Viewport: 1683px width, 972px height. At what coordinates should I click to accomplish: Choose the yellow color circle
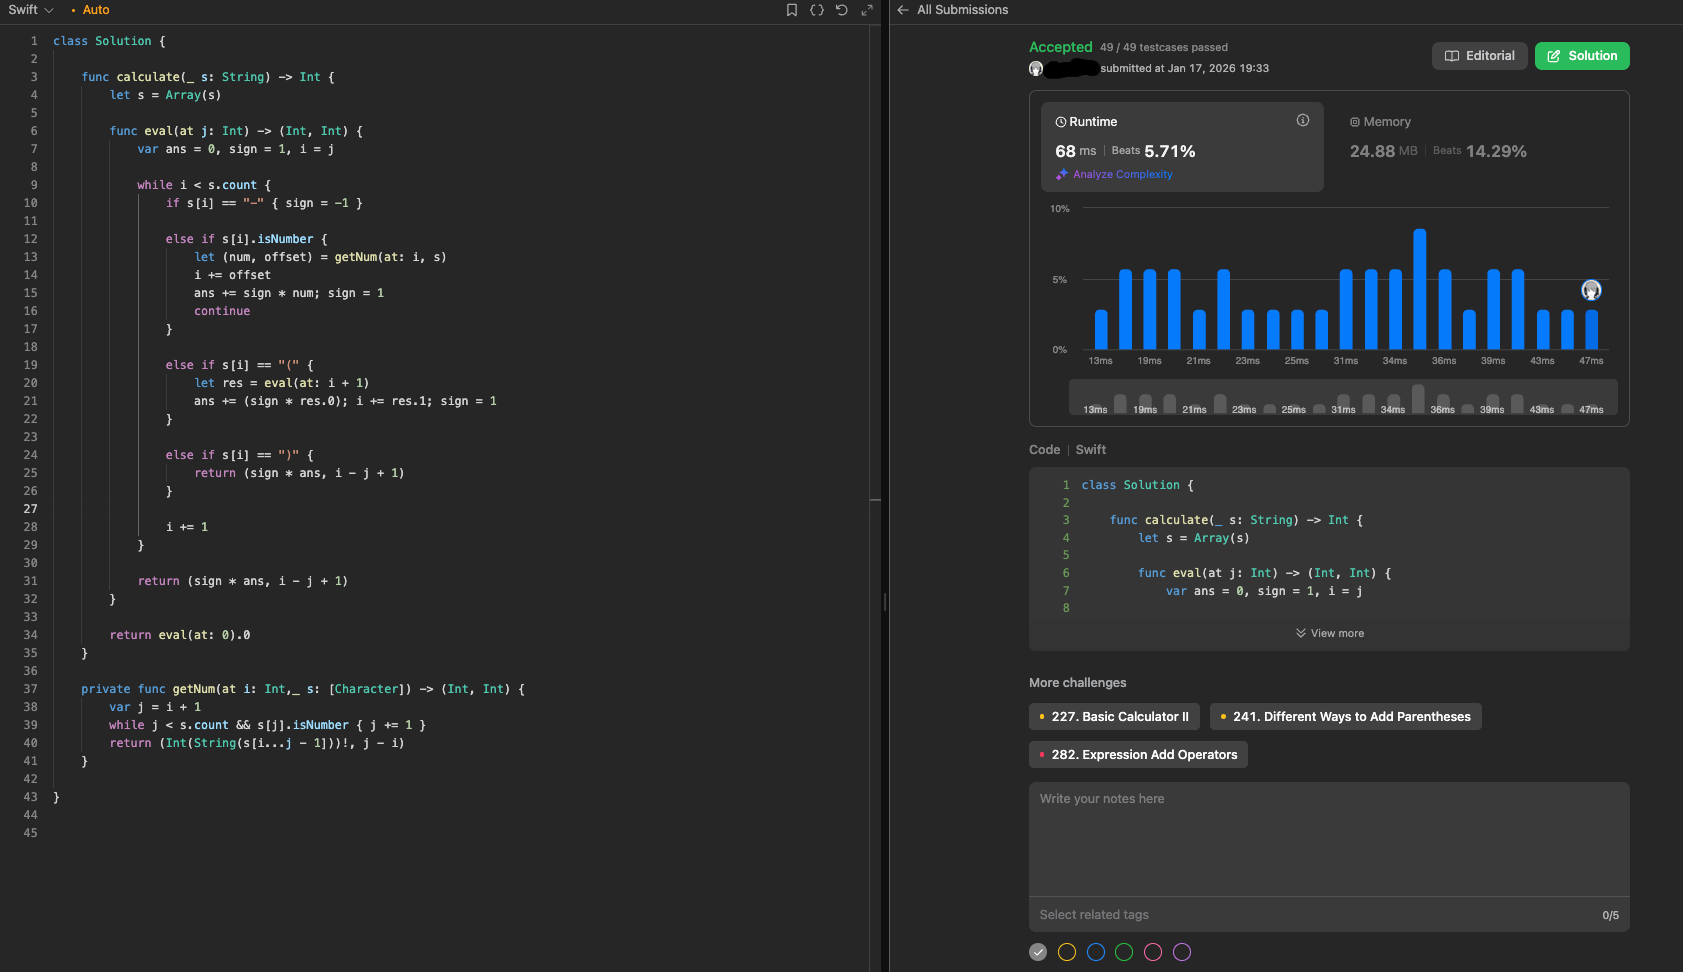1067,952
